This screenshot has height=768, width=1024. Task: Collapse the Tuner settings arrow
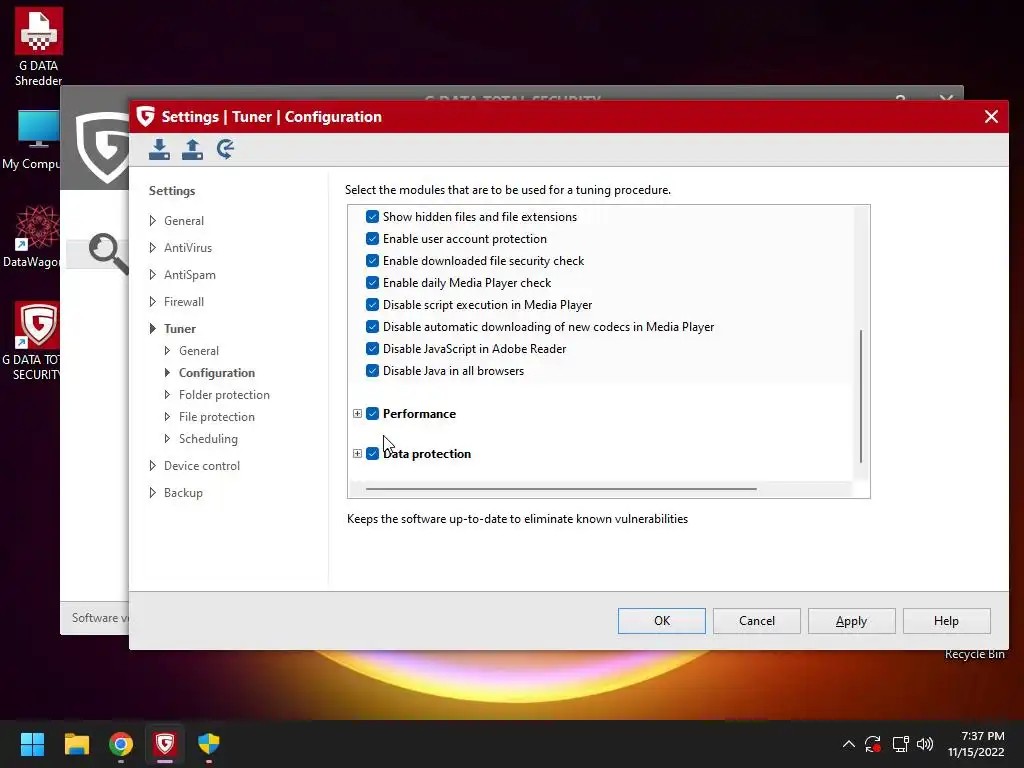(x=152, y=328)
